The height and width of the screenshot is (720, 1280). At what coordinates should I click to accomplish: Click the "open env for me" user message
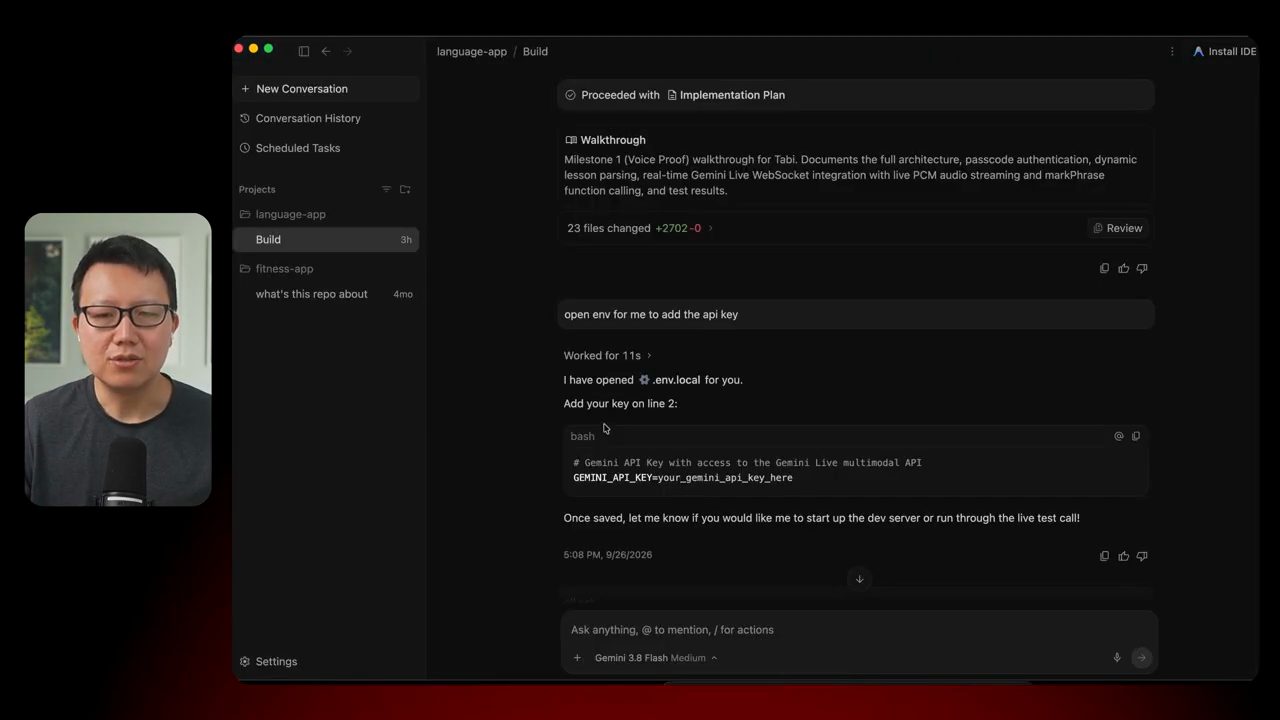pos(856,314)
